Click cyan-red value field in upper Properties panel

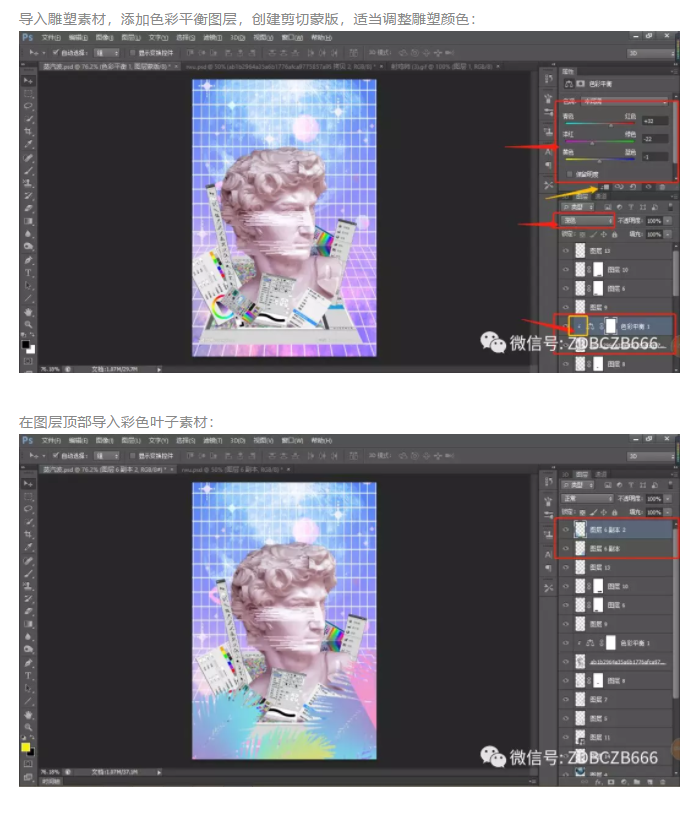pos(654,121)
